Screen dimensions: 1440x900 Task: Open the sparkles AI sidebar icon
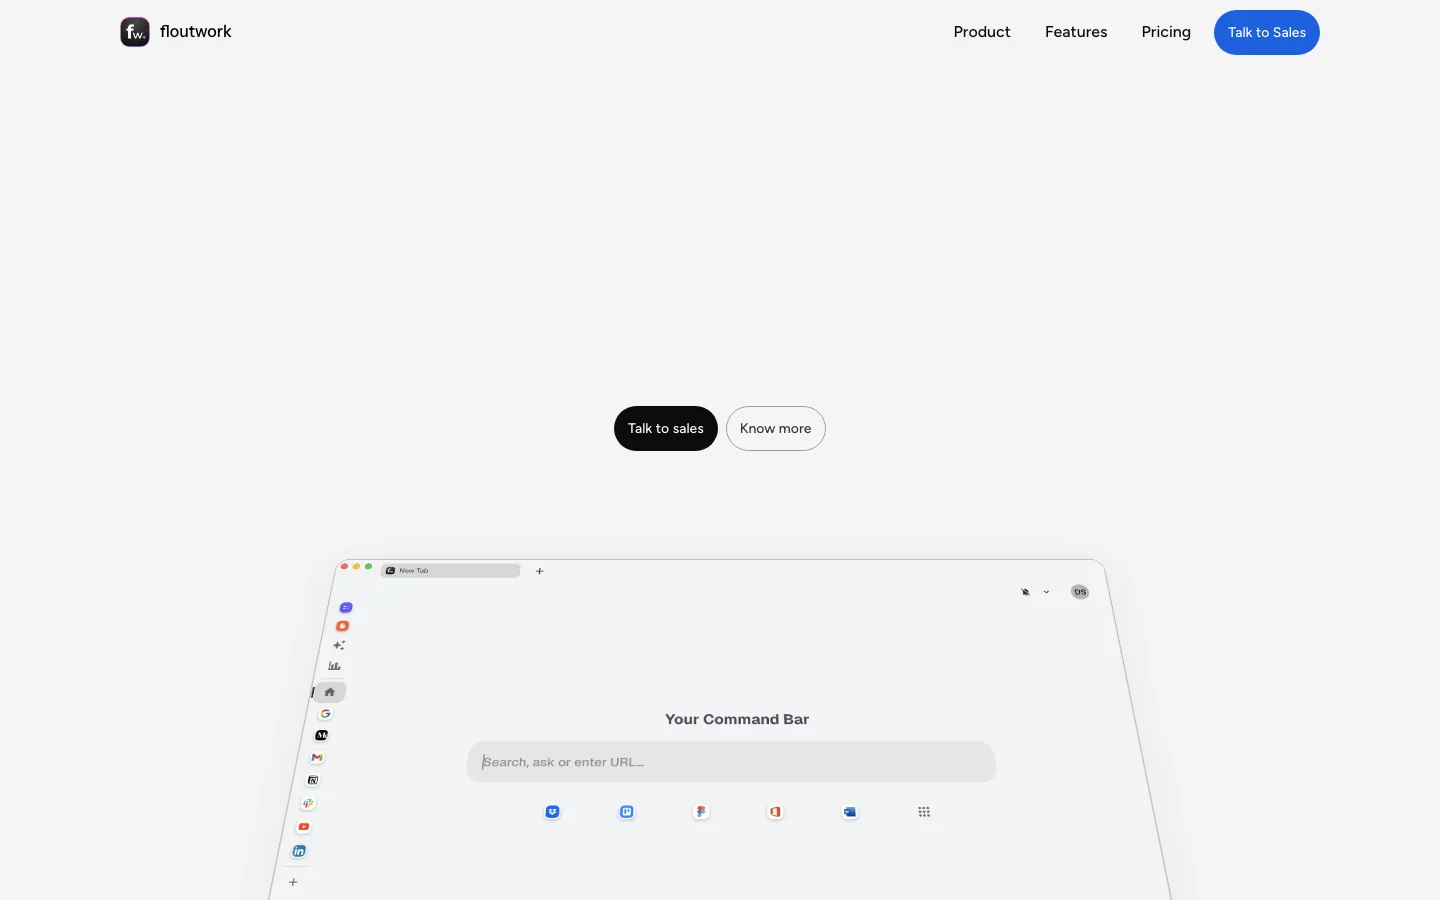(339, 645)
